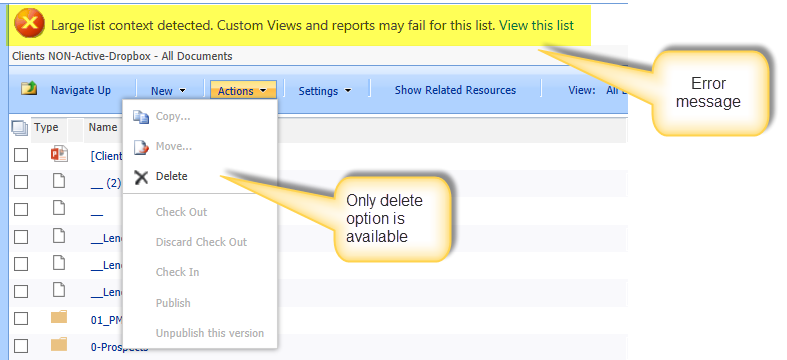The height and width of the screenshot is (360, 787).
Task: Open the 0-Prospects folder link
Action: (x=119, y=347)
